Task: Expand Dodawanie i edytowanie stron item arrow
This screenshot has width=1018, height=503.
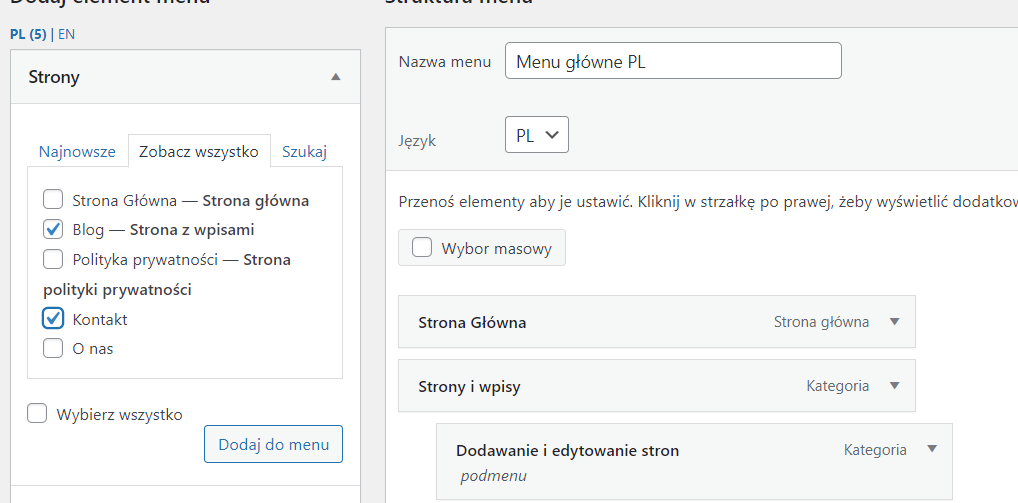Action: (932, 450)
